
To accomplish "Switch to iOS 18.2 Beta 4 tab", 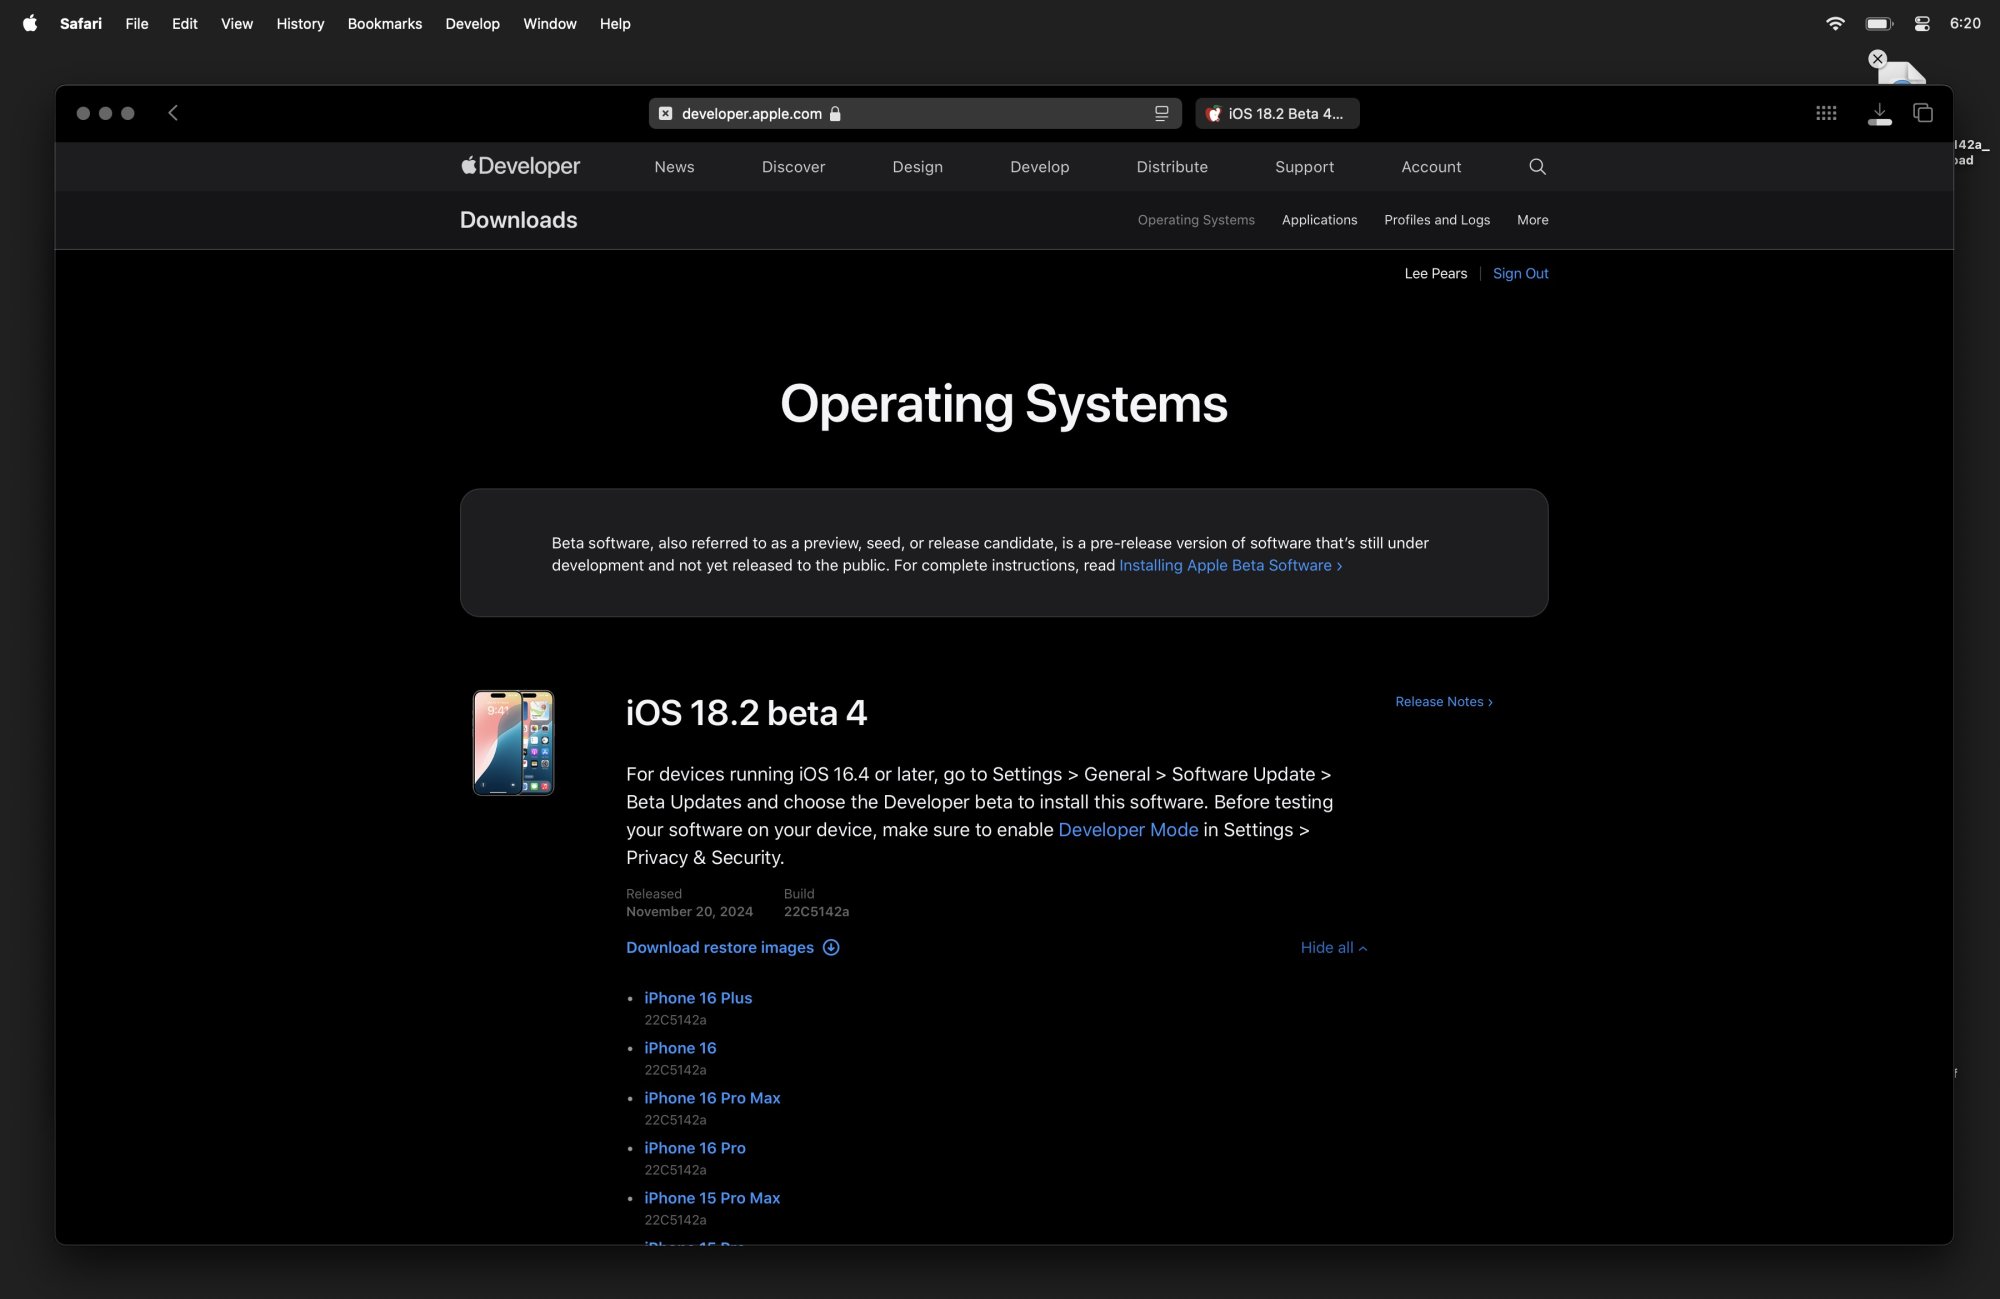I will [1277, 114].
